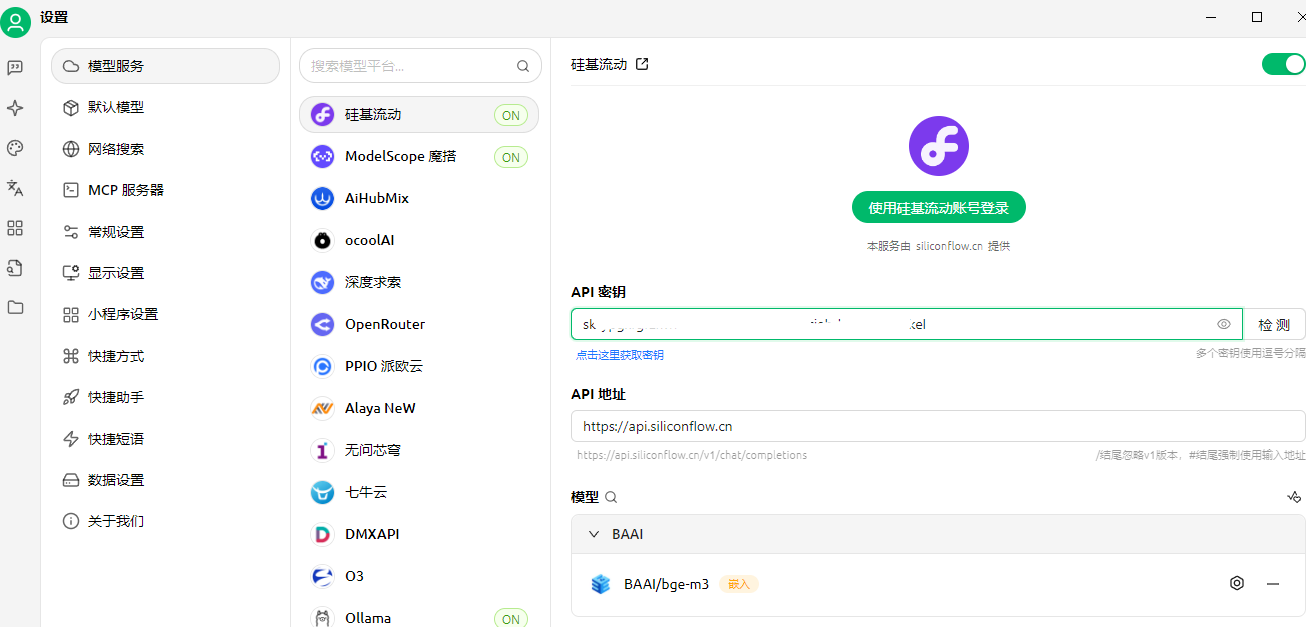Click the 深度求索 provider icon
The image size is (1306, 627).
tap(322, 282)
